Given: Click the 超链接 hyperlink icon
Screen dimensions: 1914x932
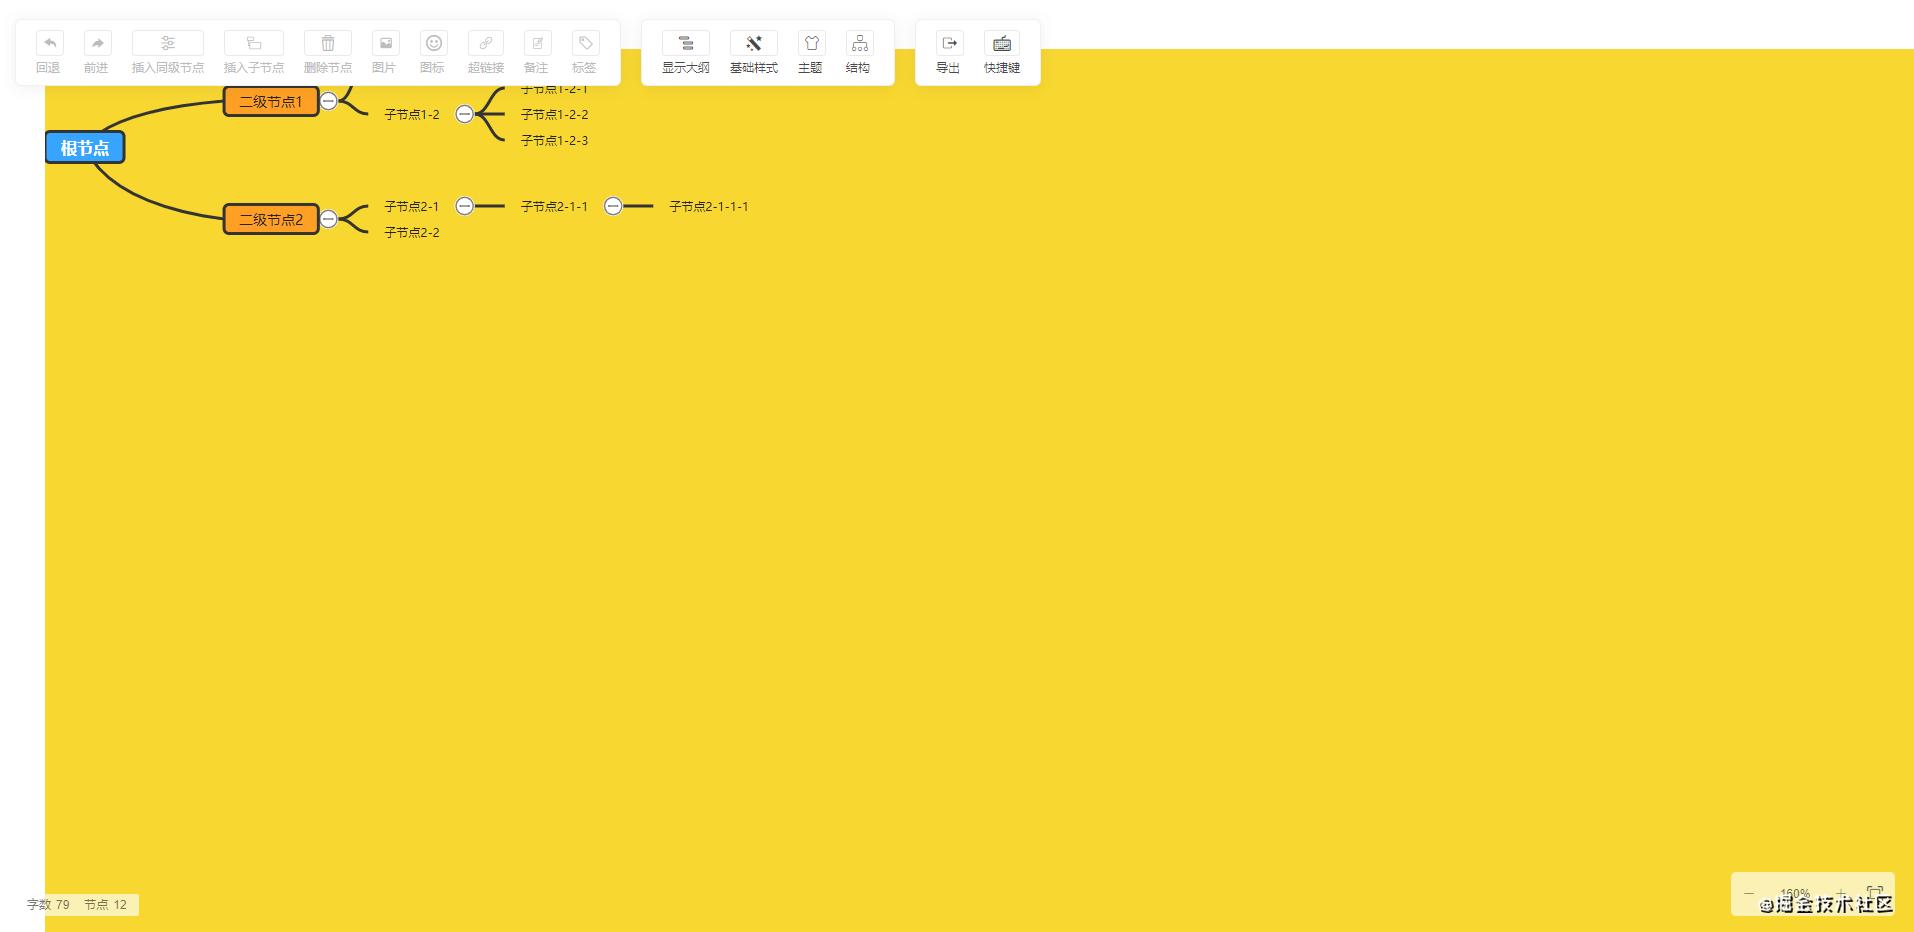Looking at the screenshot, I should coord(486,43).
